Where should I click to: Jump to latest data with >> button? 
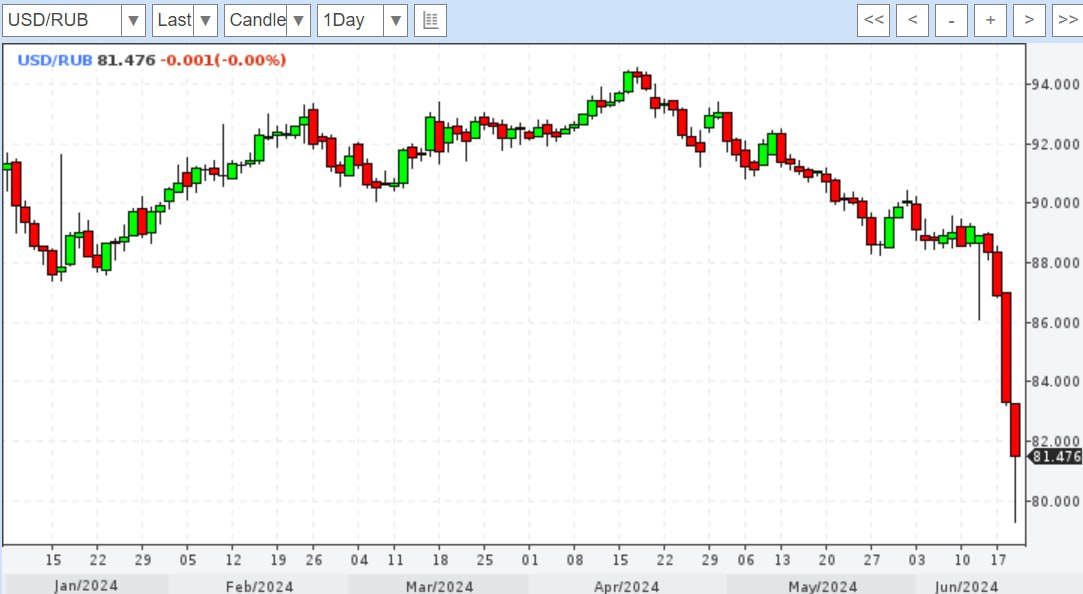coord(1067,20)
